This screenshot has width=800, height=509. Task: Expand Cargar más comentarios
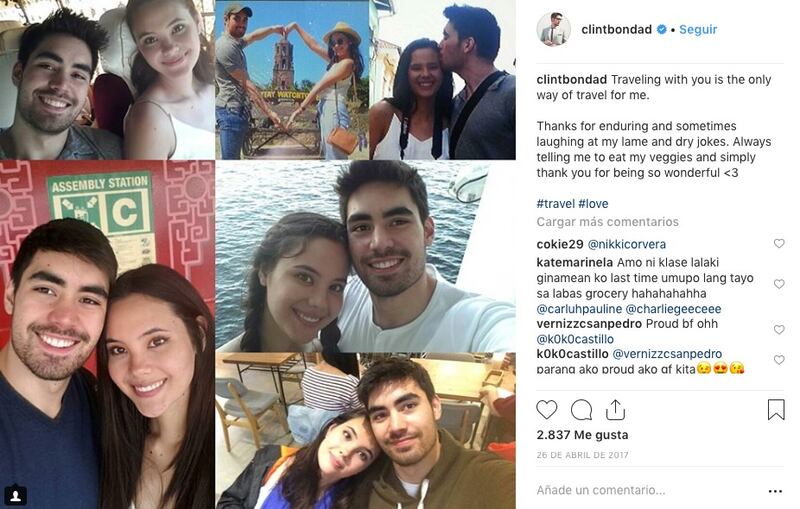coord(607,222)
